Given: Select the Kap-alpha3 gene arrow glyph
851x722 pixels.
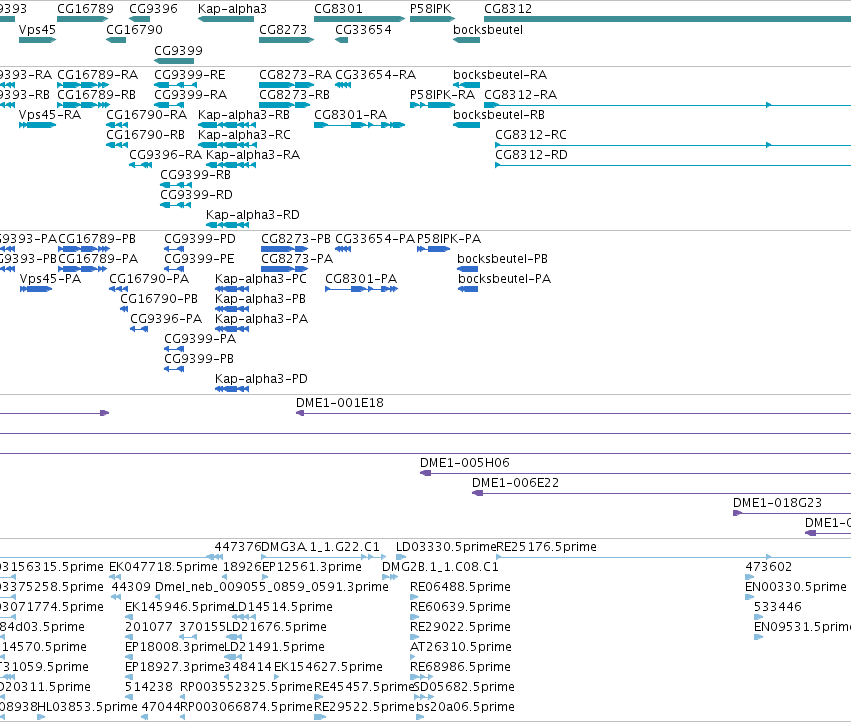Looking at the screenshot, I should (226, 19).
